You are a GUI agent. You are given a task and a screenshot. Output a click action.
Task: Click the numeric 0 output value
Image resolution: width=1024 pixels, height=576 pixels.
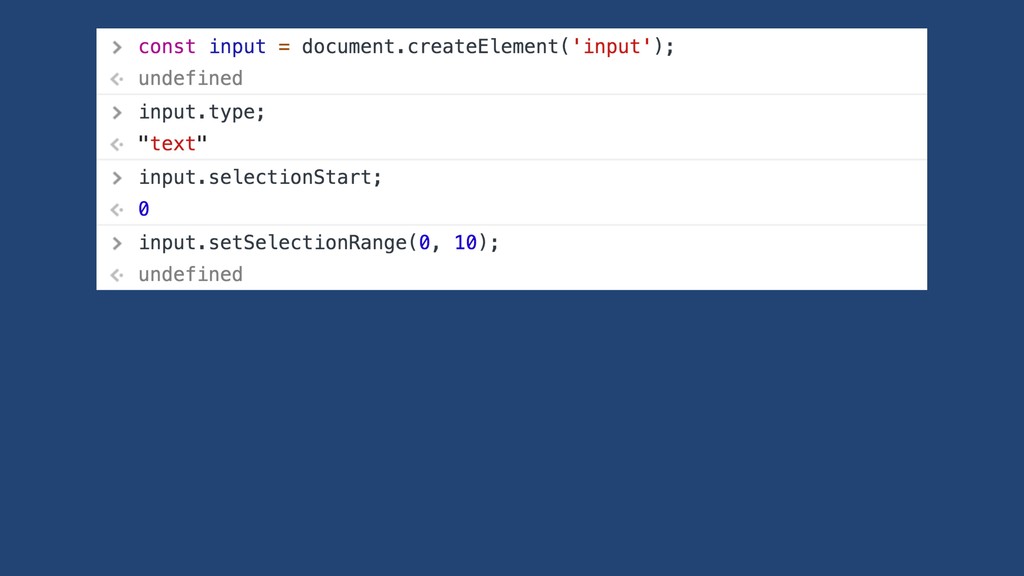click(144, 209)
